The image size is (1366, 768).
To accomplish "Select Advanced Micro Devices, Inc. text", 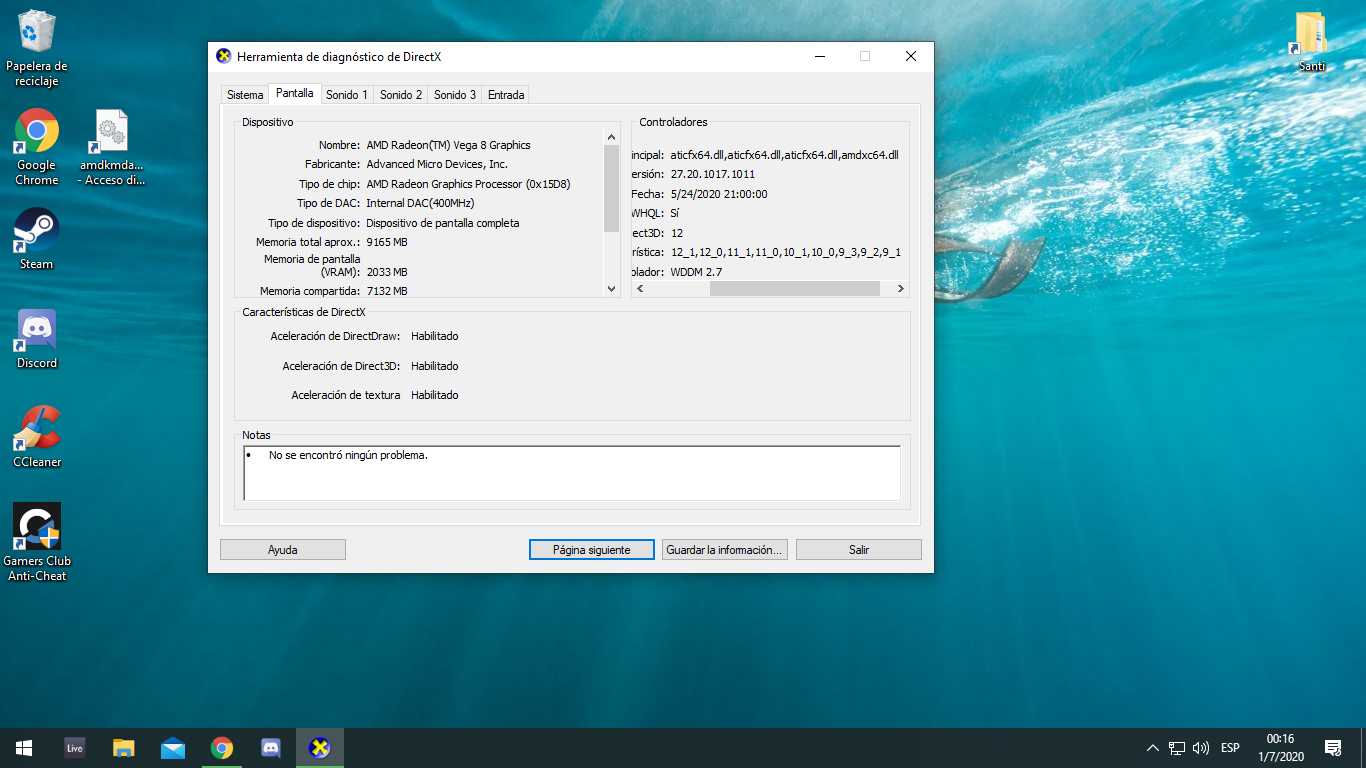I will coord(437,164).
